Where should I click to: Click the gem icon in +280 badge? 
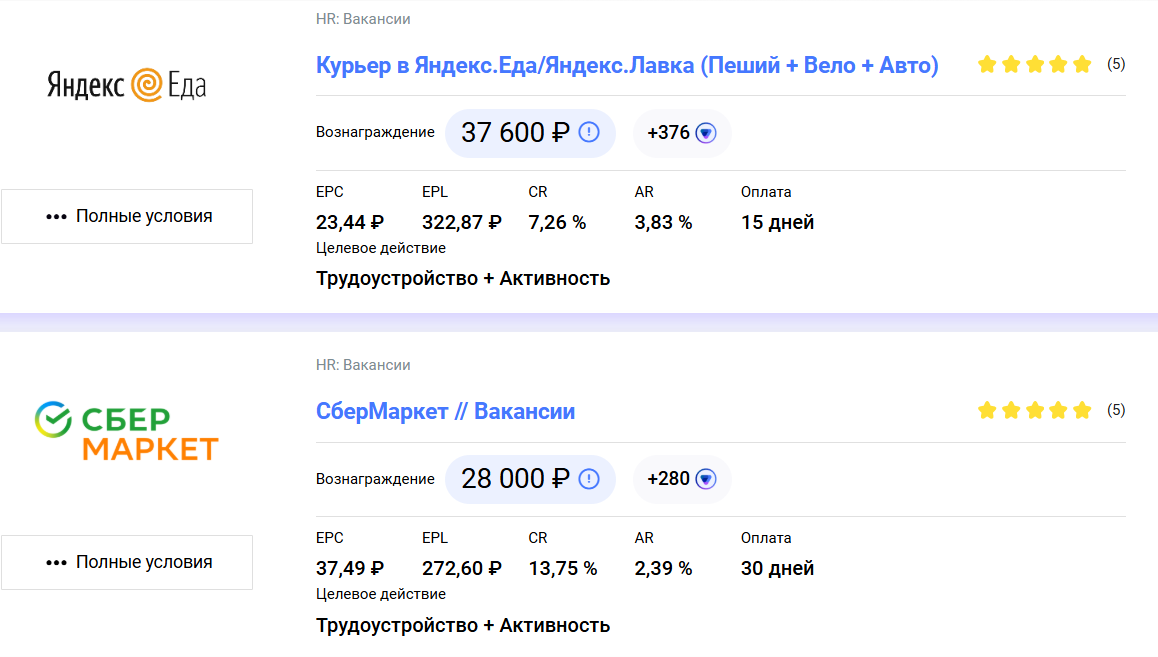[706, 479]
